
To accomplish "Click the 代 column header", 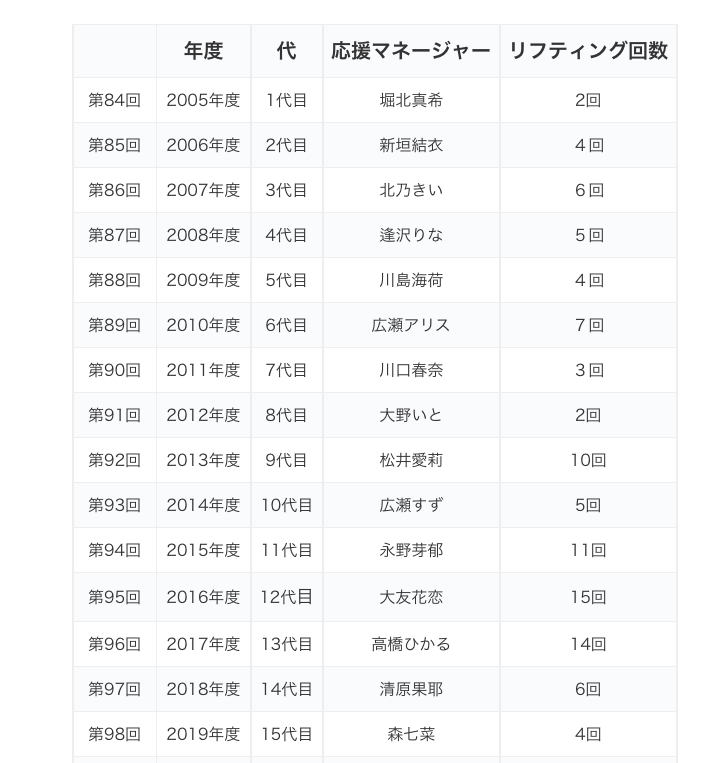I will click(x=286, y=51).
